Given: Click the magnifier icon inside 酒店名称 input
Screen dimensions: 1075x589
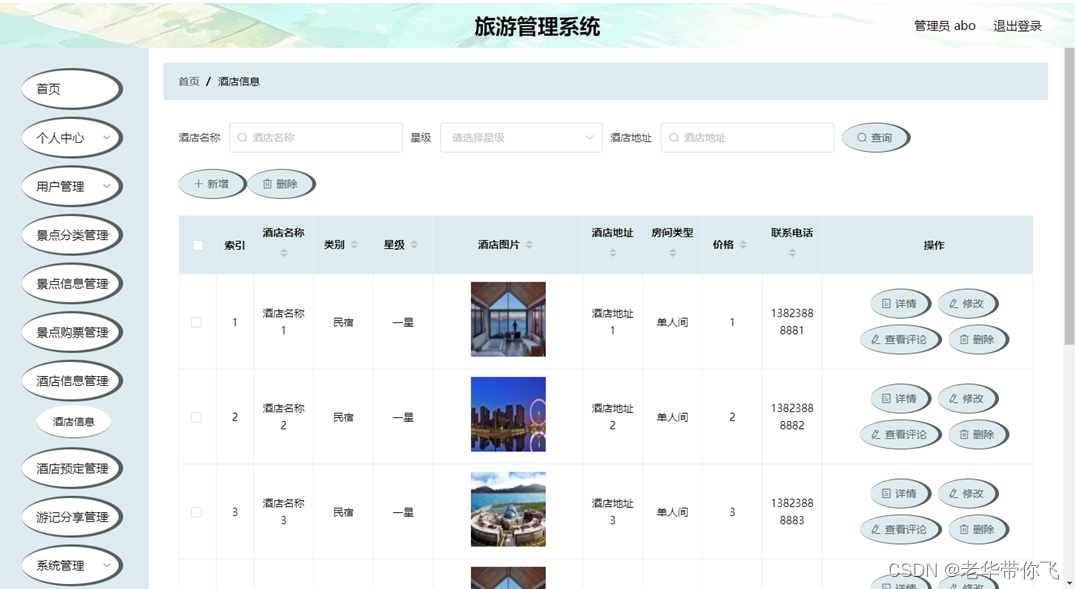Looking at the screenshot, I should click(x=240, y=137).
